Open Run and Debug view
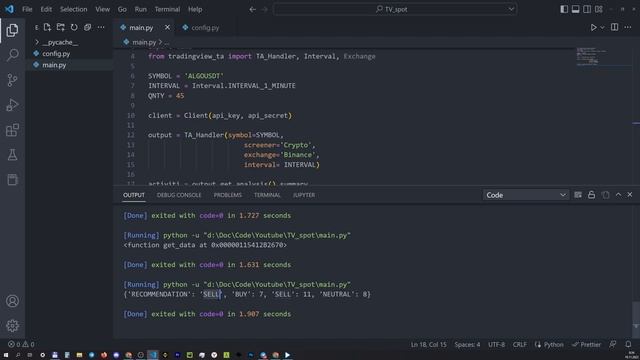640x360 pixels. (12, 105)
